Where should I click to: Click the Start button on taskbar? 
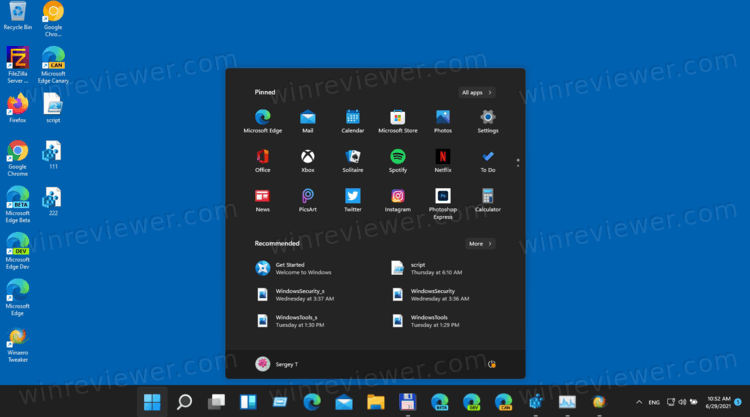pos(152,402)
